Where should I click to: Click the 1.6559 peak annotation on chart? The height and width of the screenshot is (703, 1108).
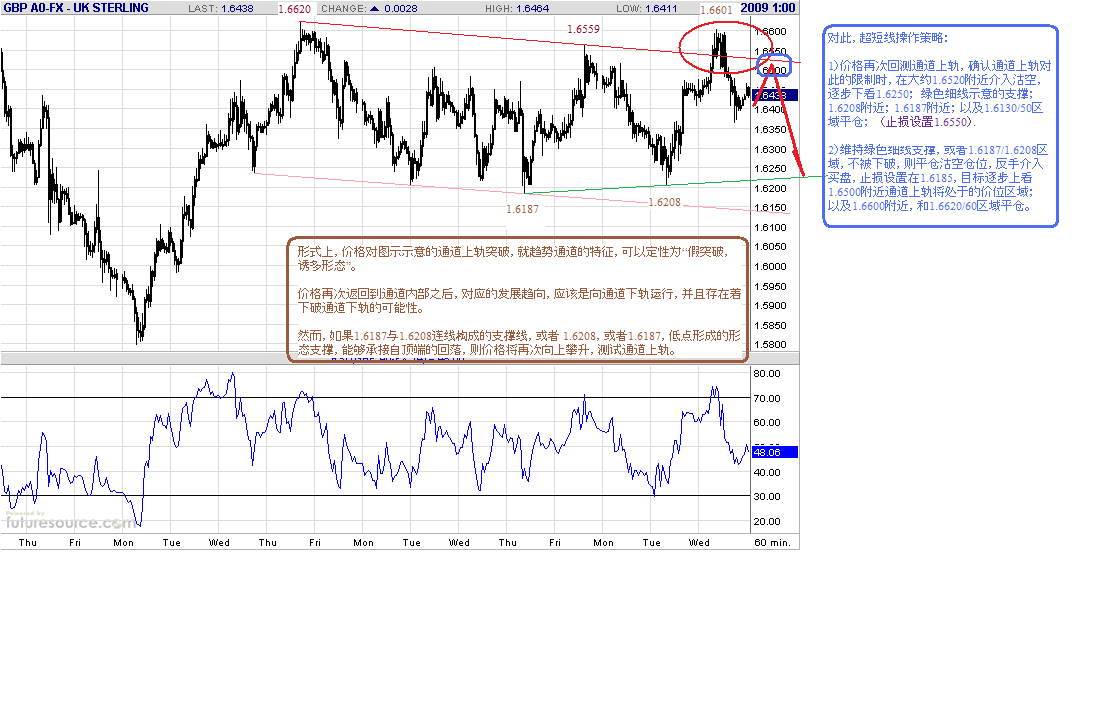point(583,29)
